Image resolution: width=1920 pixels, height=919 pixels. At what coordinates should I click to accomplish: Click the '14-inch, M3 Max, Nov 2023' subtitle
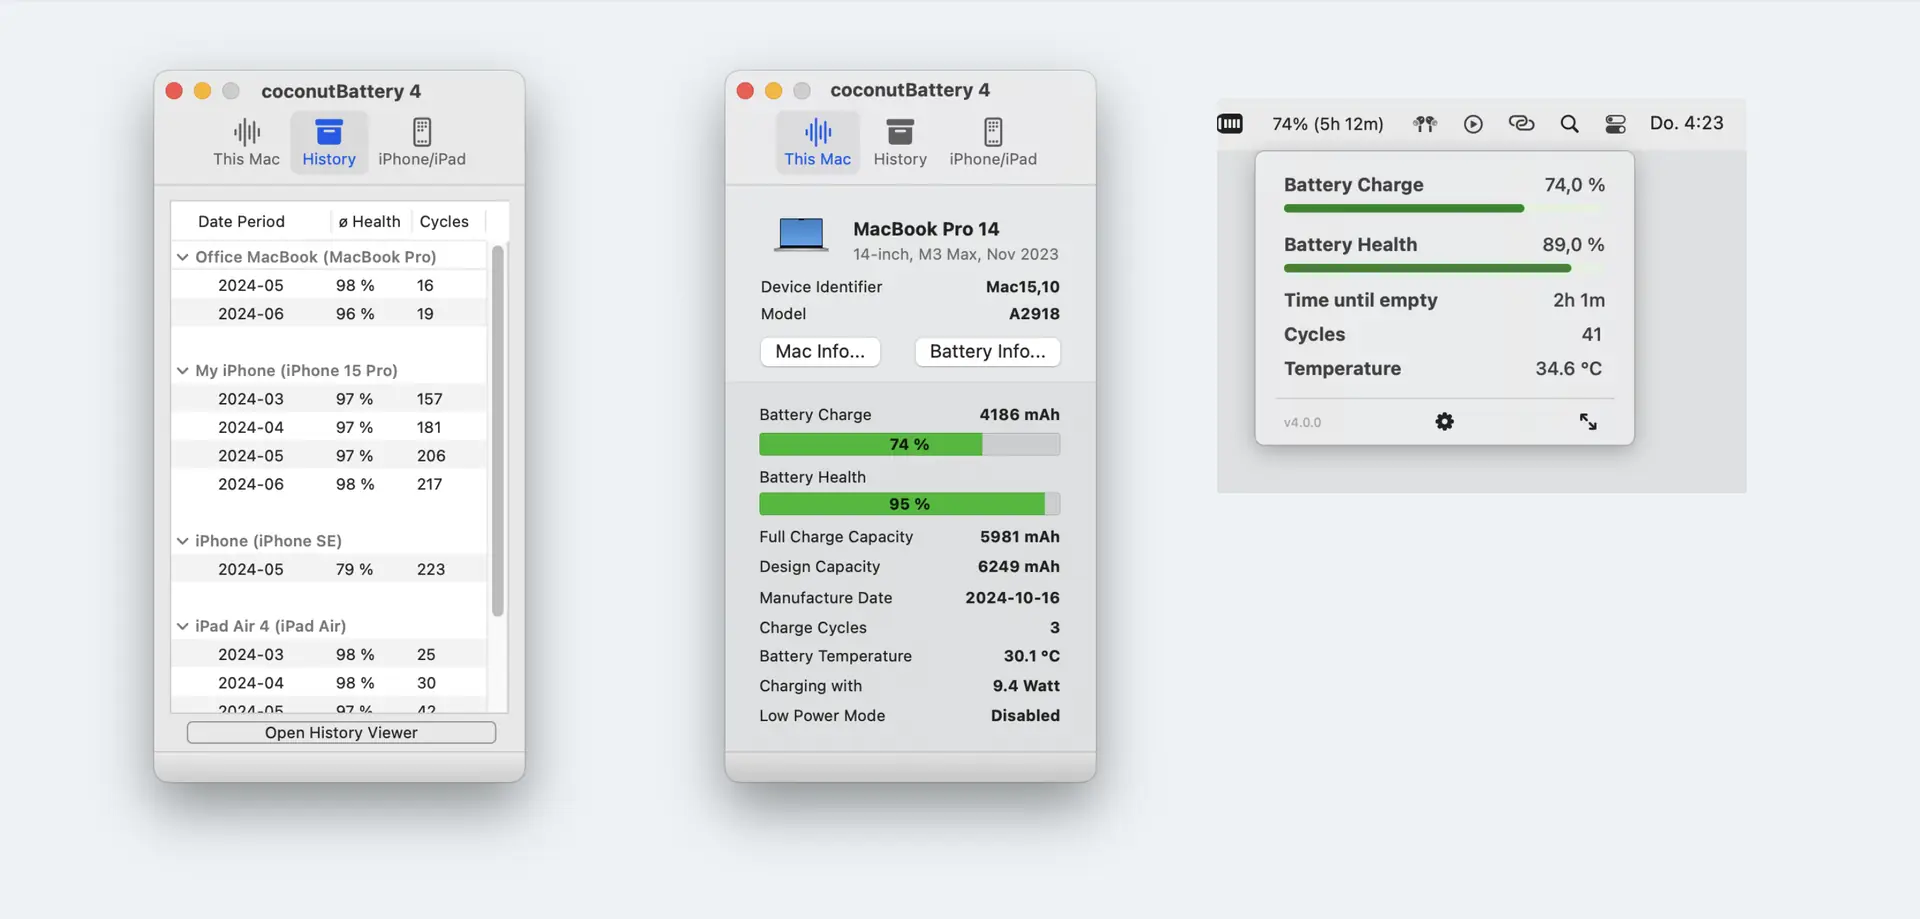(x=955, y=254)
